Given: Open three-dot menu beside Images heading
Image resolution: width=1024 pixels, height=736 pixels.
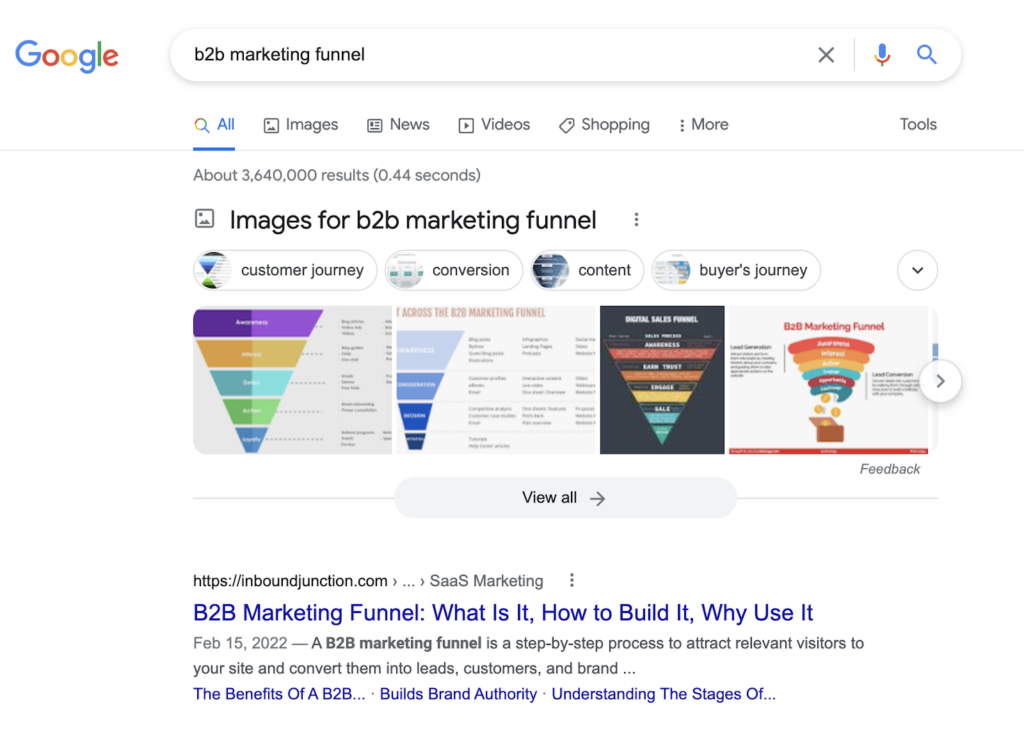Looking at the screenshot, I should (x=636, y=220).
